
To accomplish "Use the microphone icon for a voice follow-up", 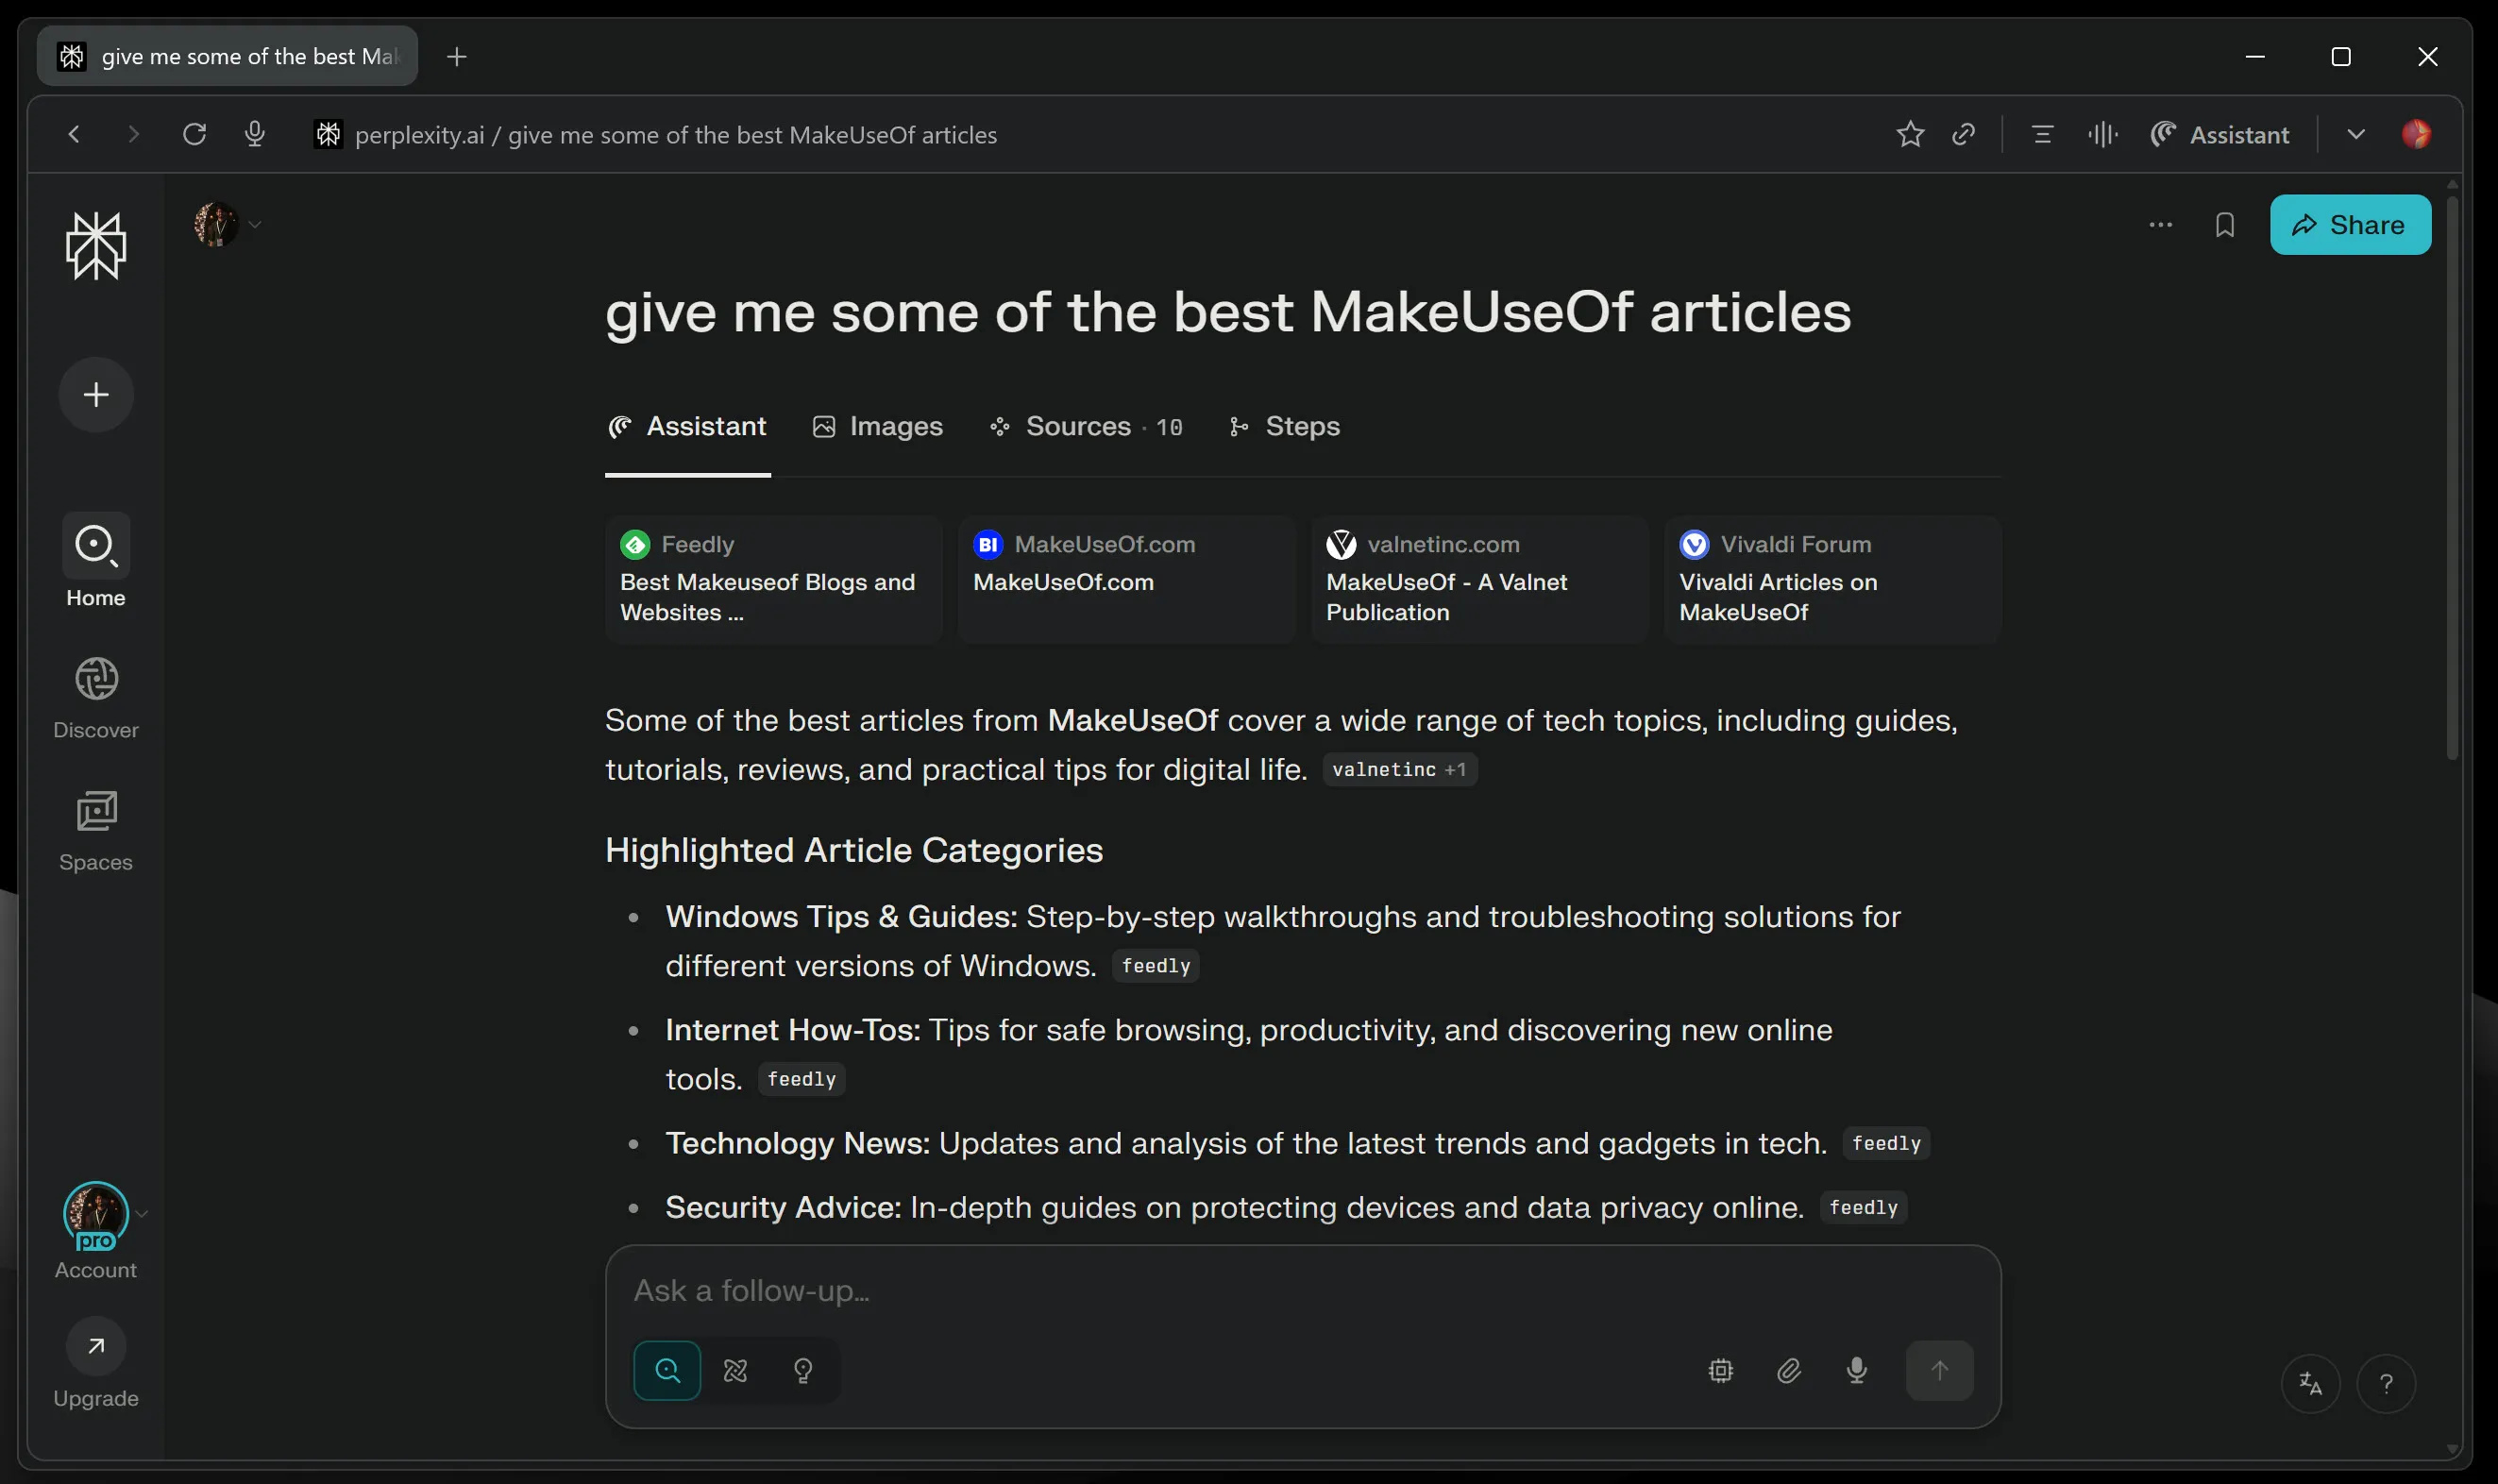I will tap(1856, 1370).
